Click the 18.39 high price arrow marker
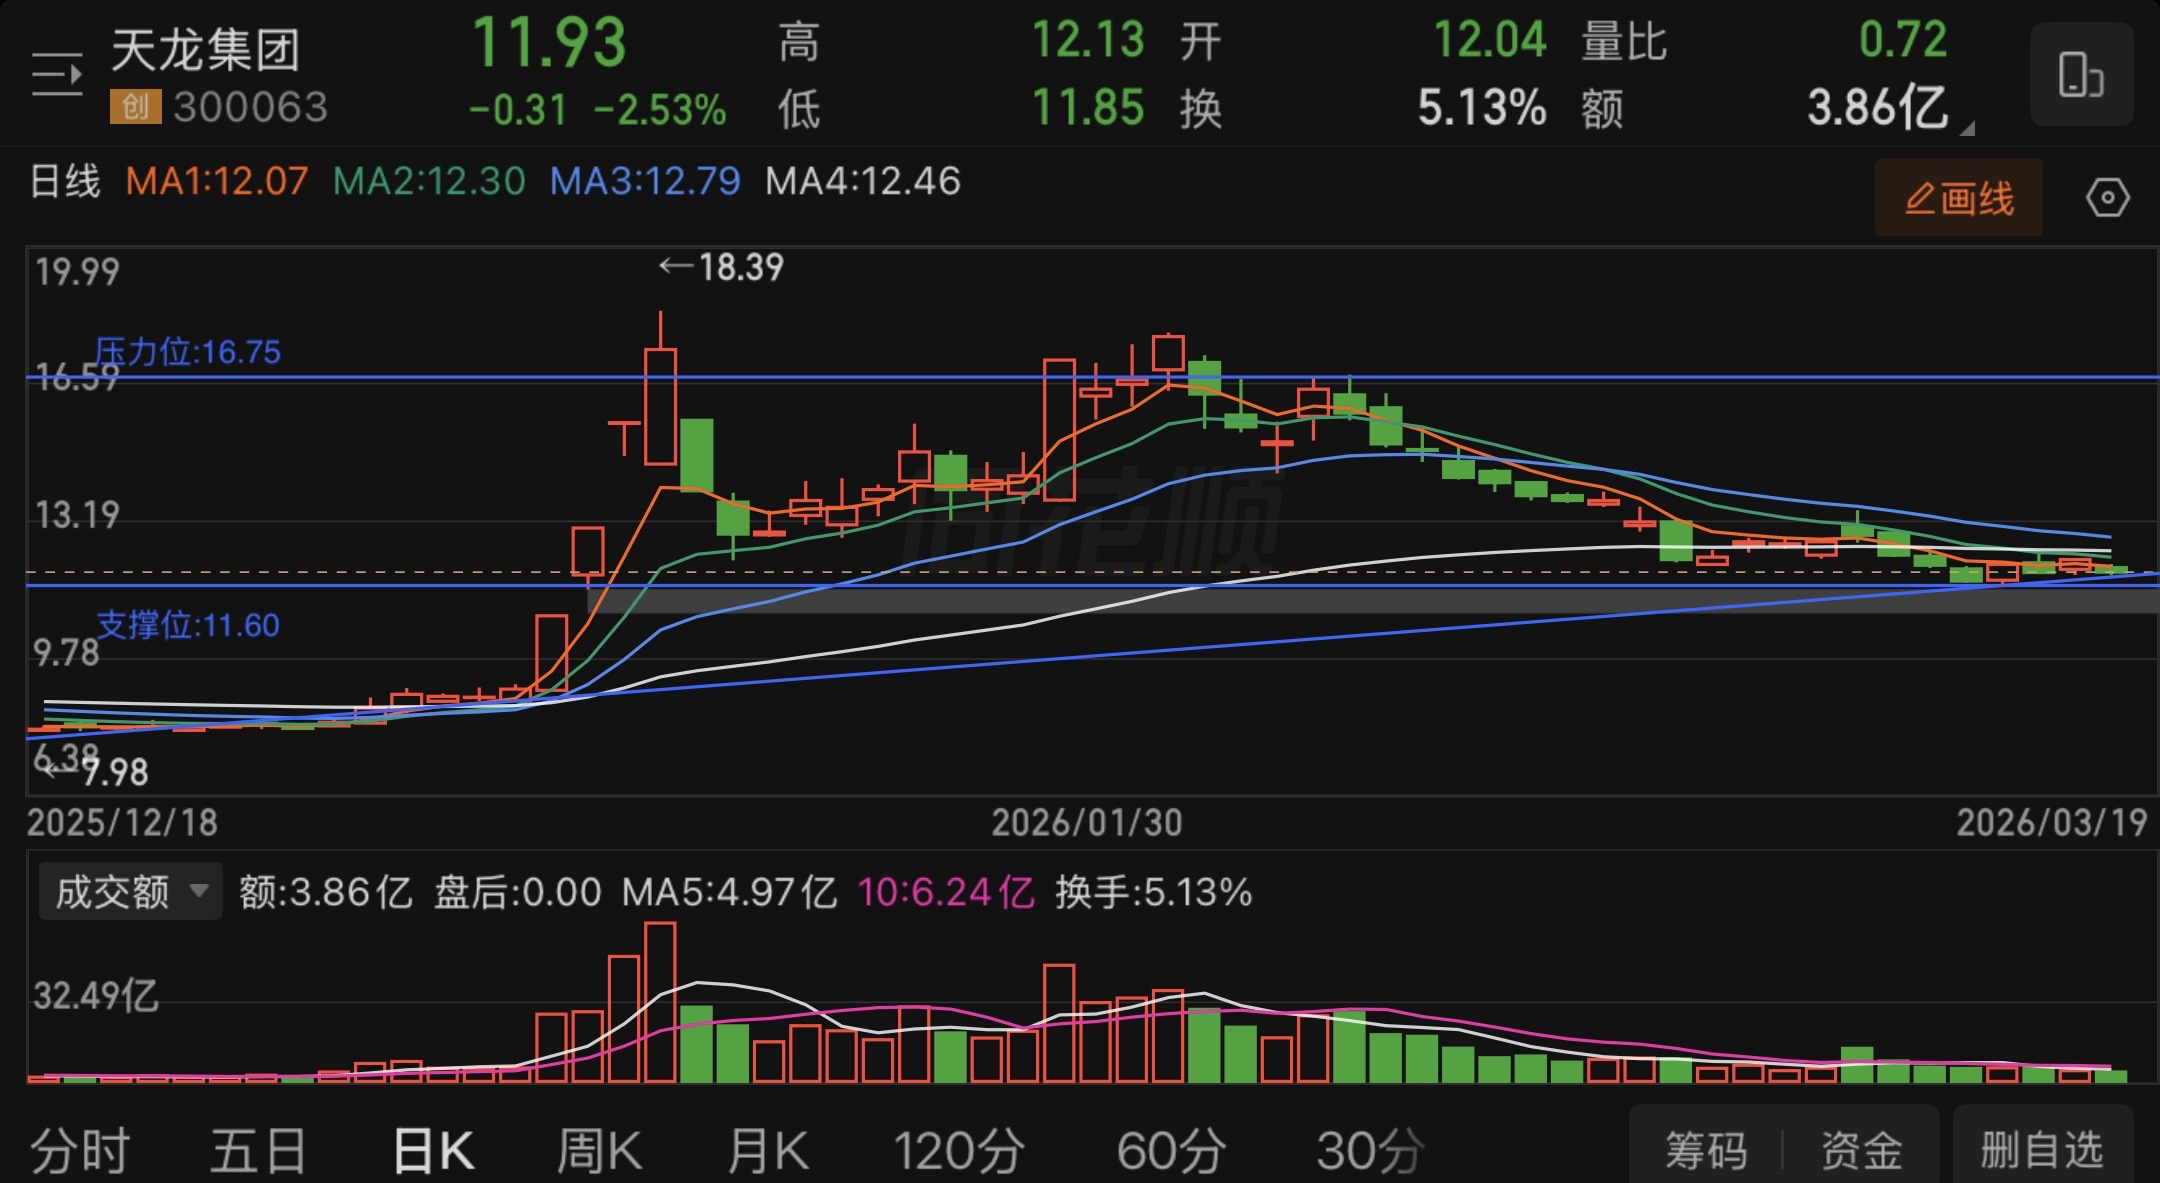Screen dimensions: 2160x1183 (722, 267)
